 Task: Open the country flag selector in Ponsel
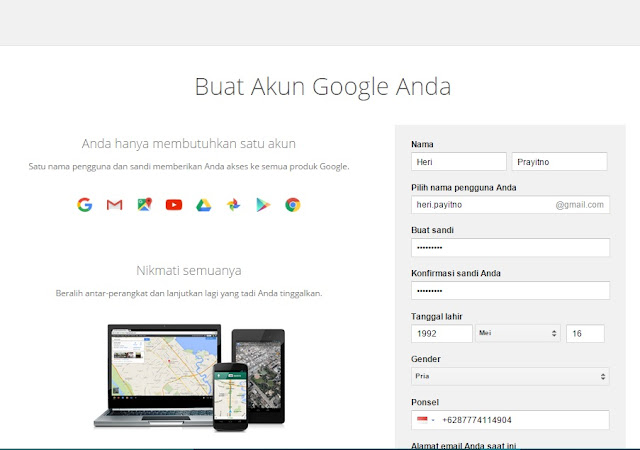click(x=426, y=420)
